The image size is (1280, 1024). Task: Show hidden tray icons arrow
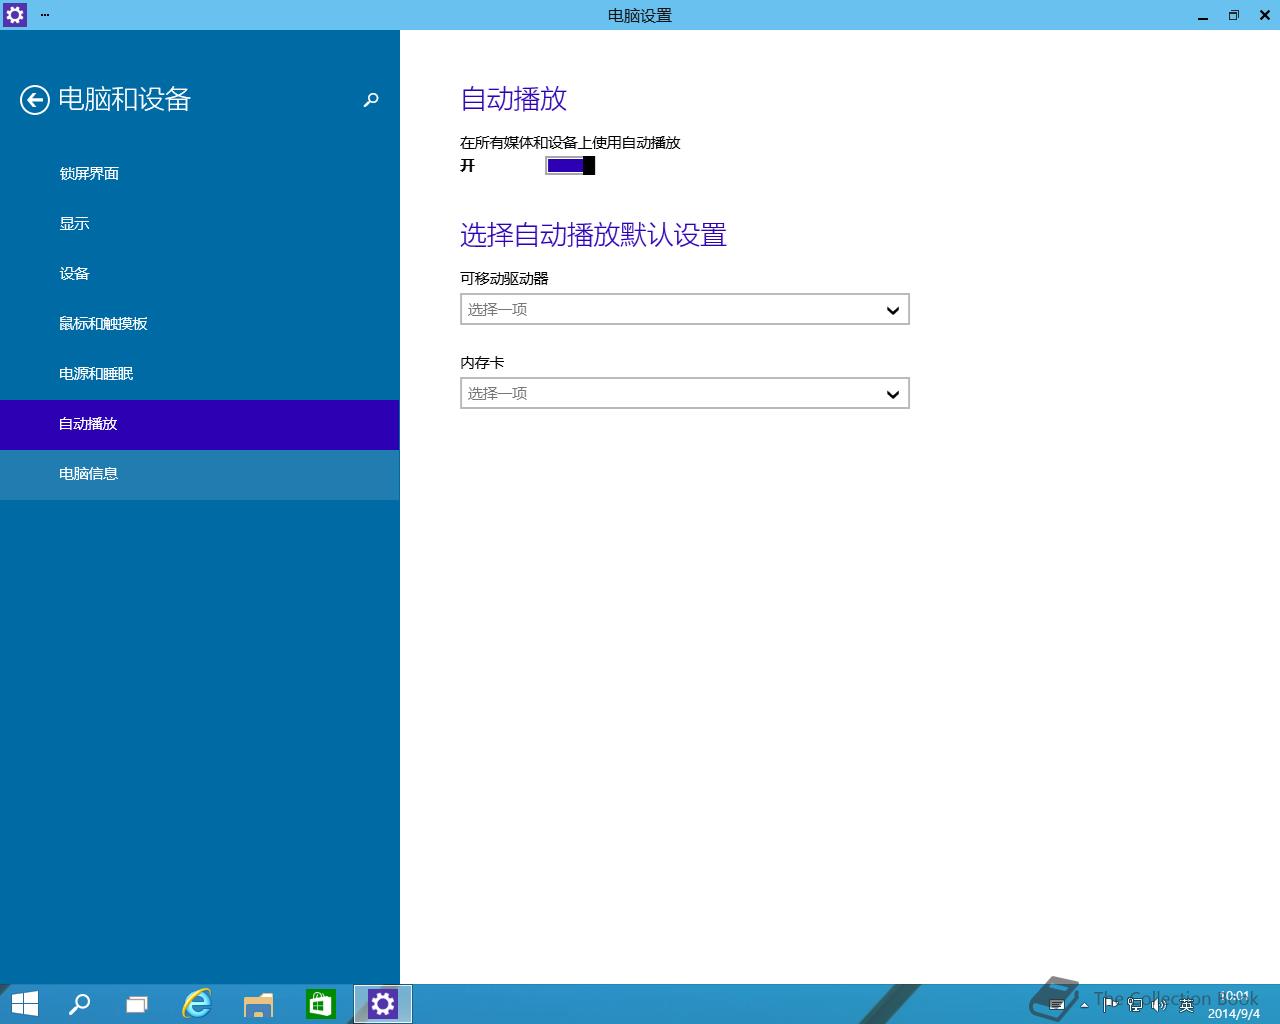point(1084,1005)
